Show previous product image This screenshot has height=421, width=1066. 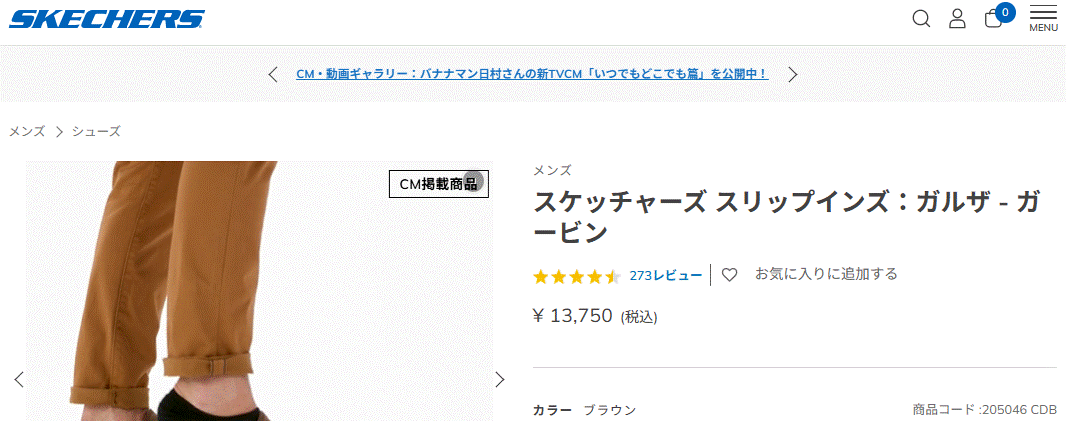(19, 379)
